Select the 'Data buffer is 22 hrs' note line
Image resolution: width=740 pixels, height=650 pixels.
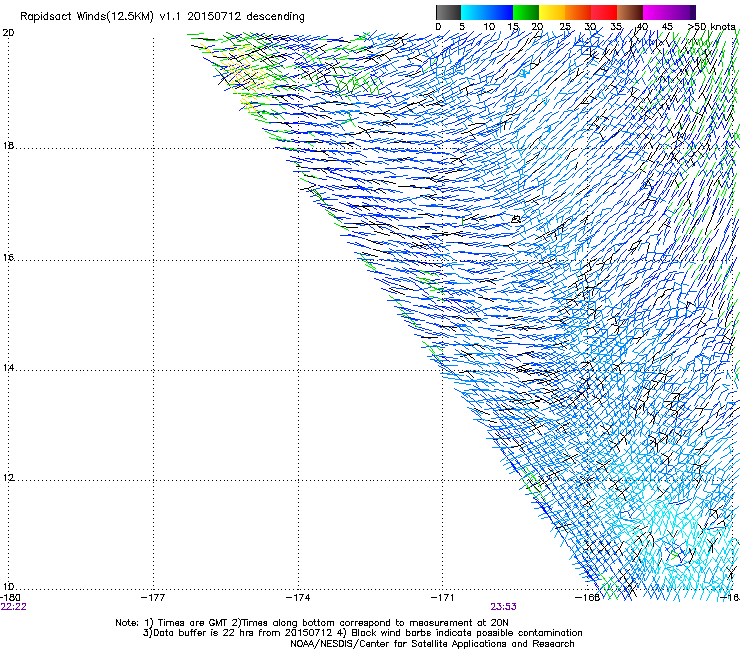[362, 633]
